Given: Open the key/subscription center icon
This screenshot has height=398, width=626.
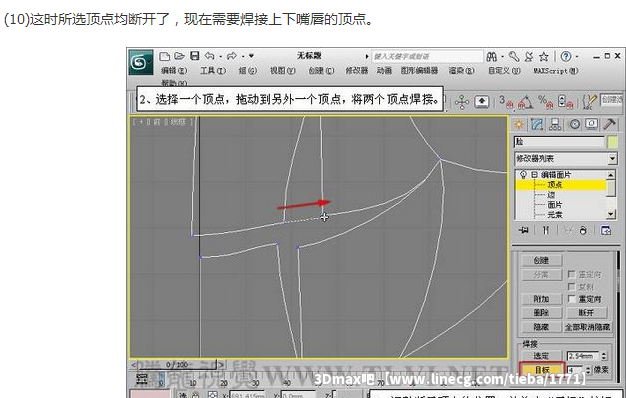Looking at the screenshot, I should [x=514, y=57].
